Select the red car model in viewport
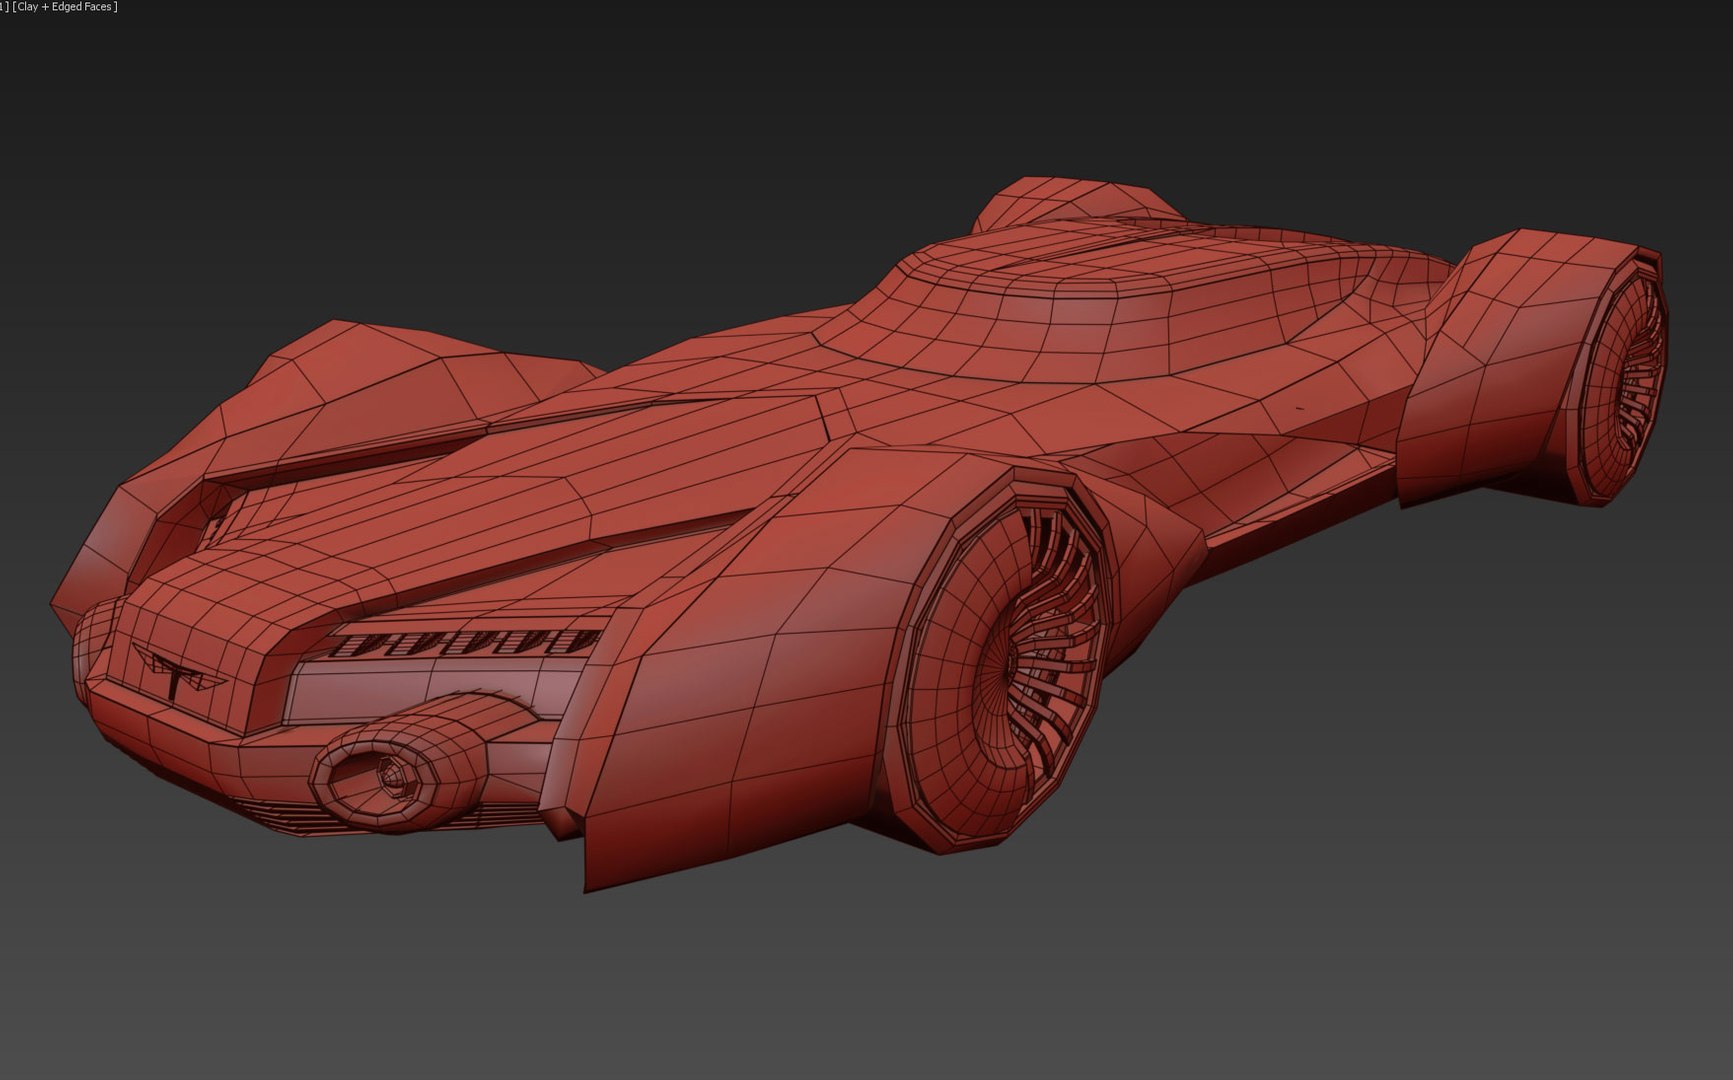The width and height of the screenshot is (1733, 1080). click(860, 534)
